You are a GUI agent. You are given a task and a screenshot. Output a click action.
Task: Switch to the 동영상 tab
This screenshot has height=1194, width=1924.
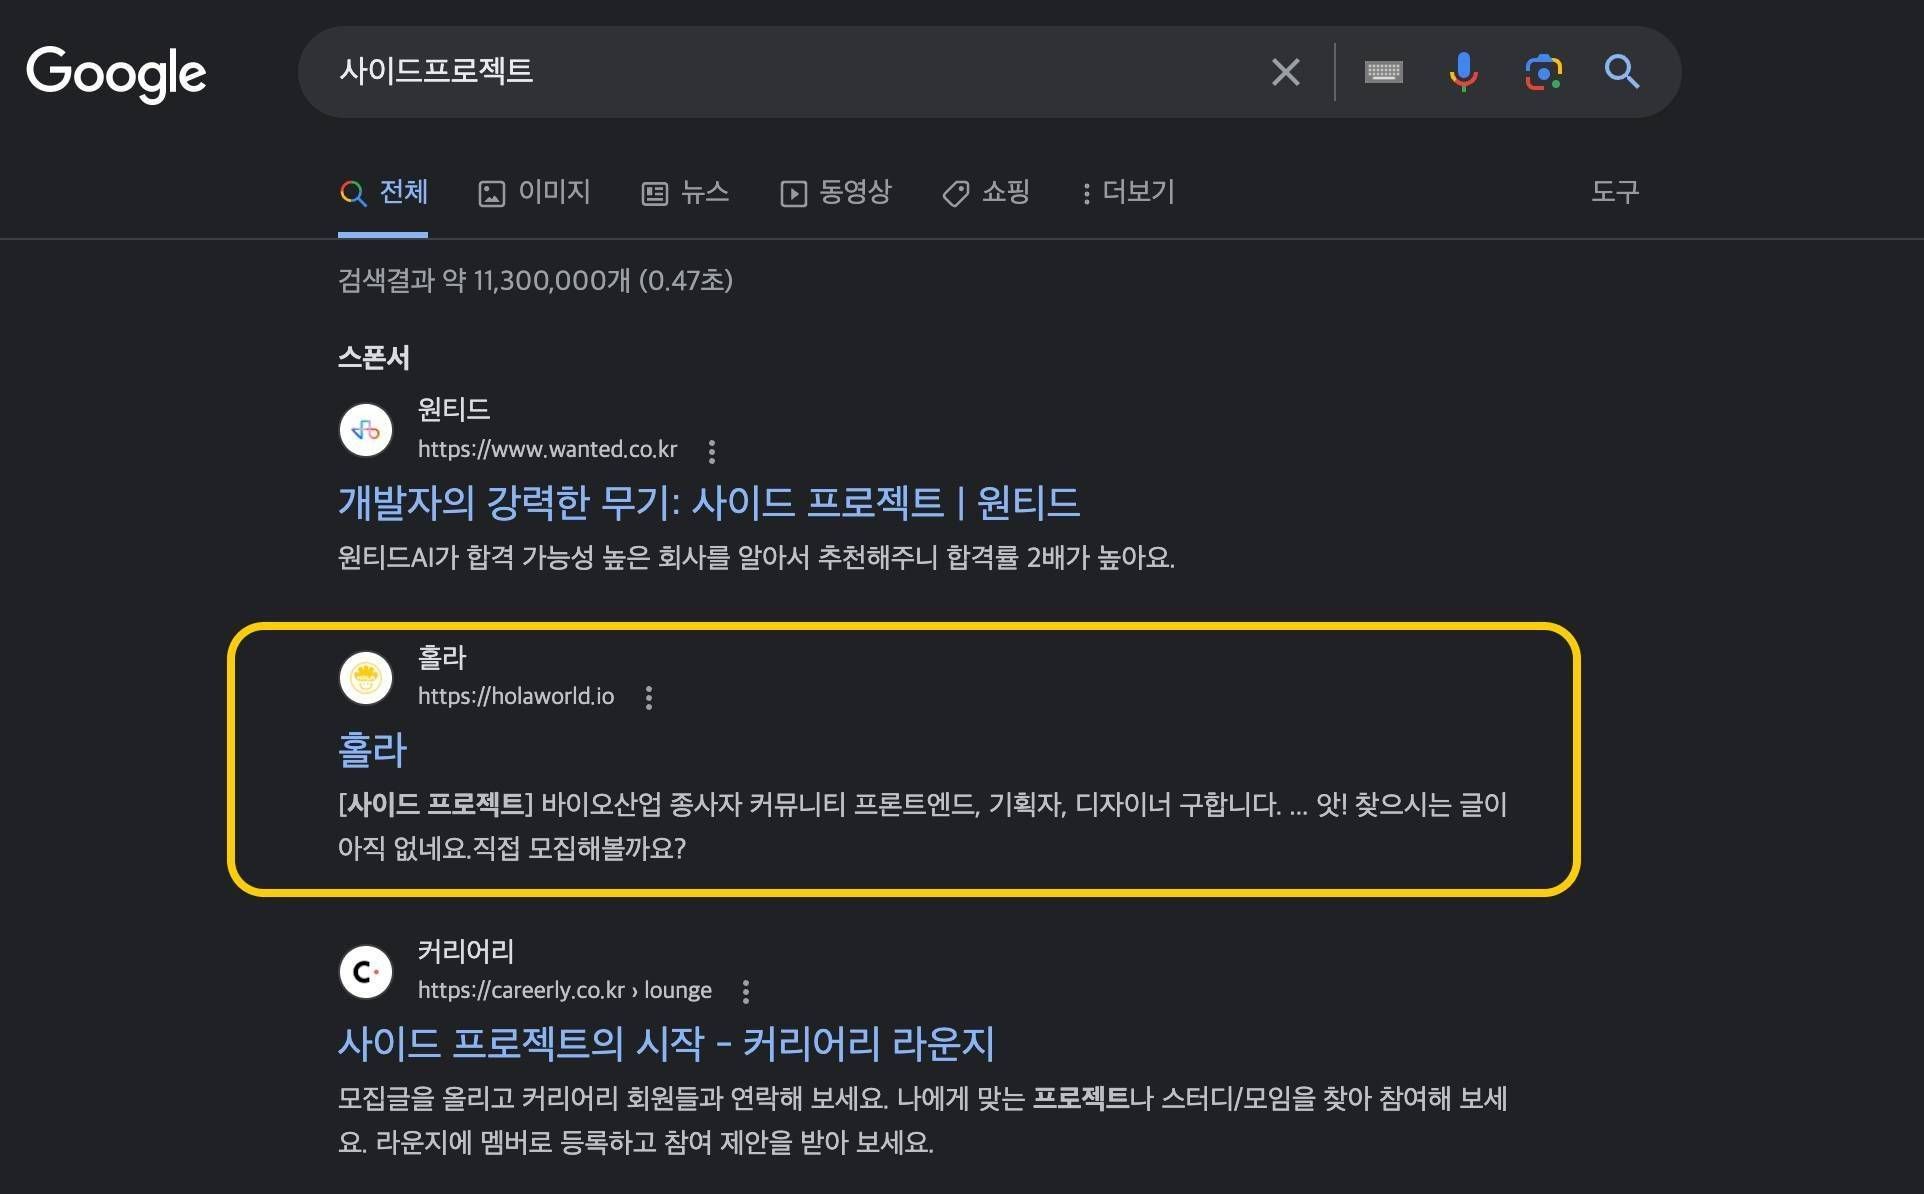pyautogui.click(x=836, y=192)
